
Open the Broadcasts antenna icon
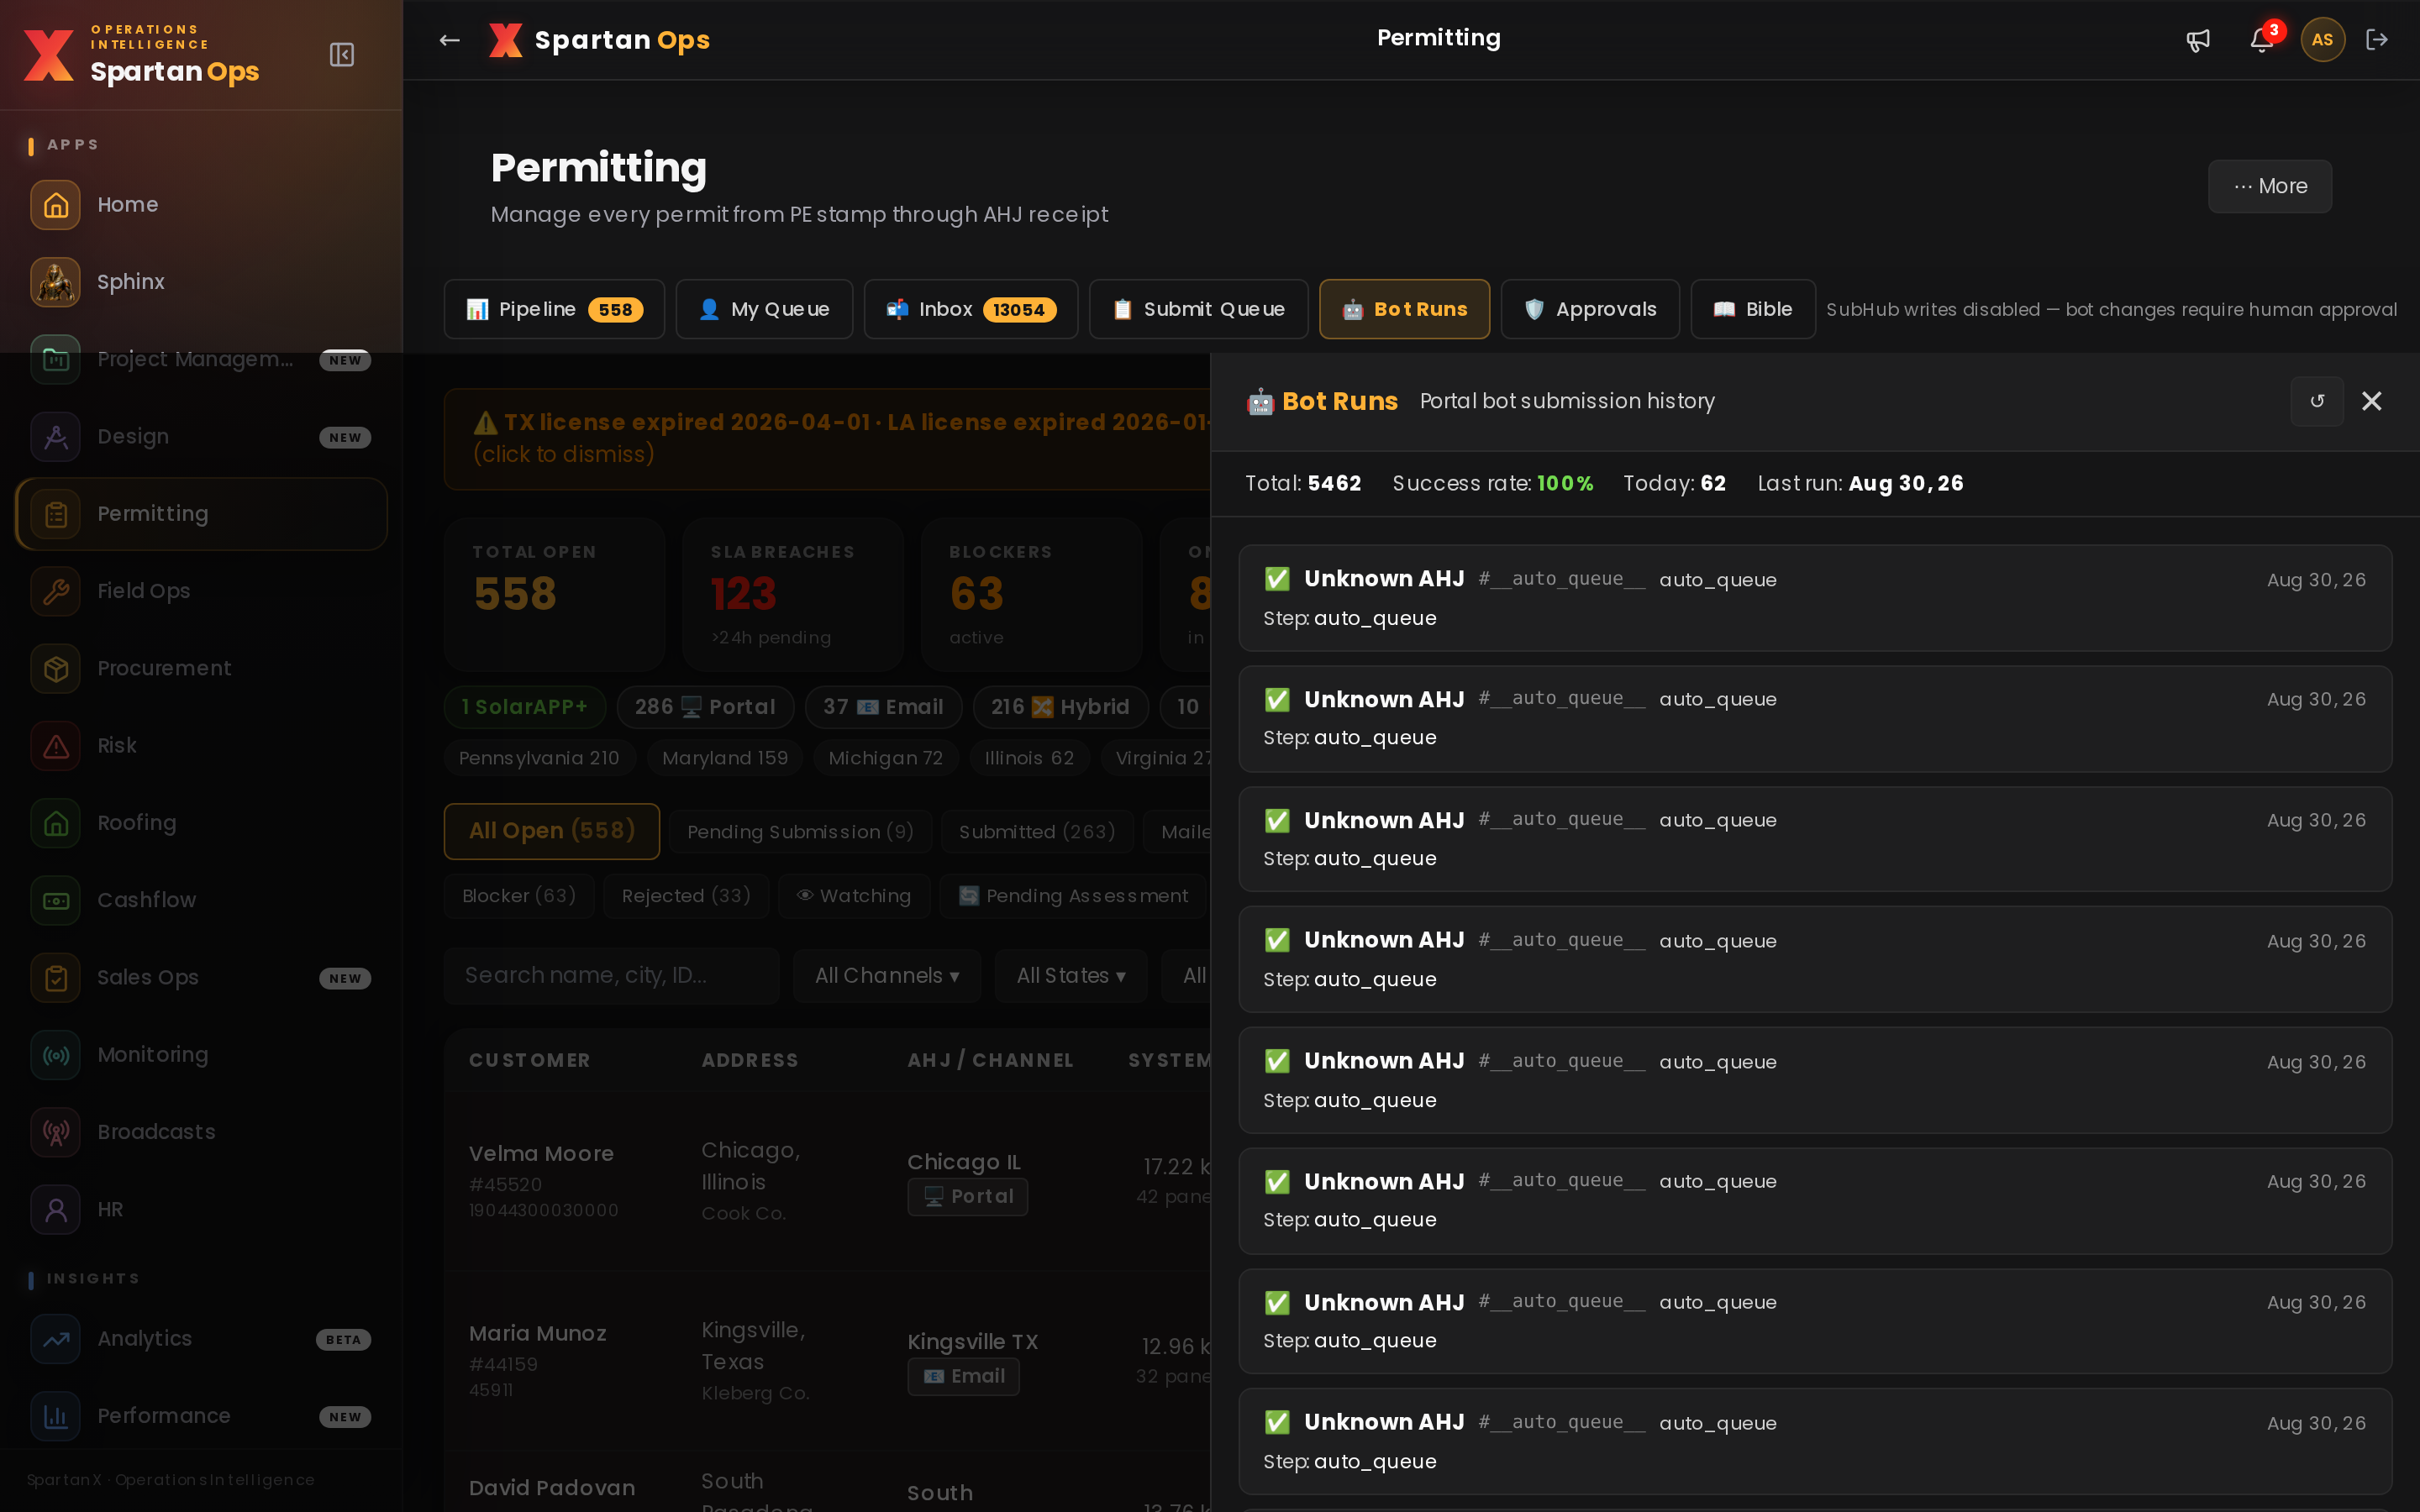[55, 1132]
